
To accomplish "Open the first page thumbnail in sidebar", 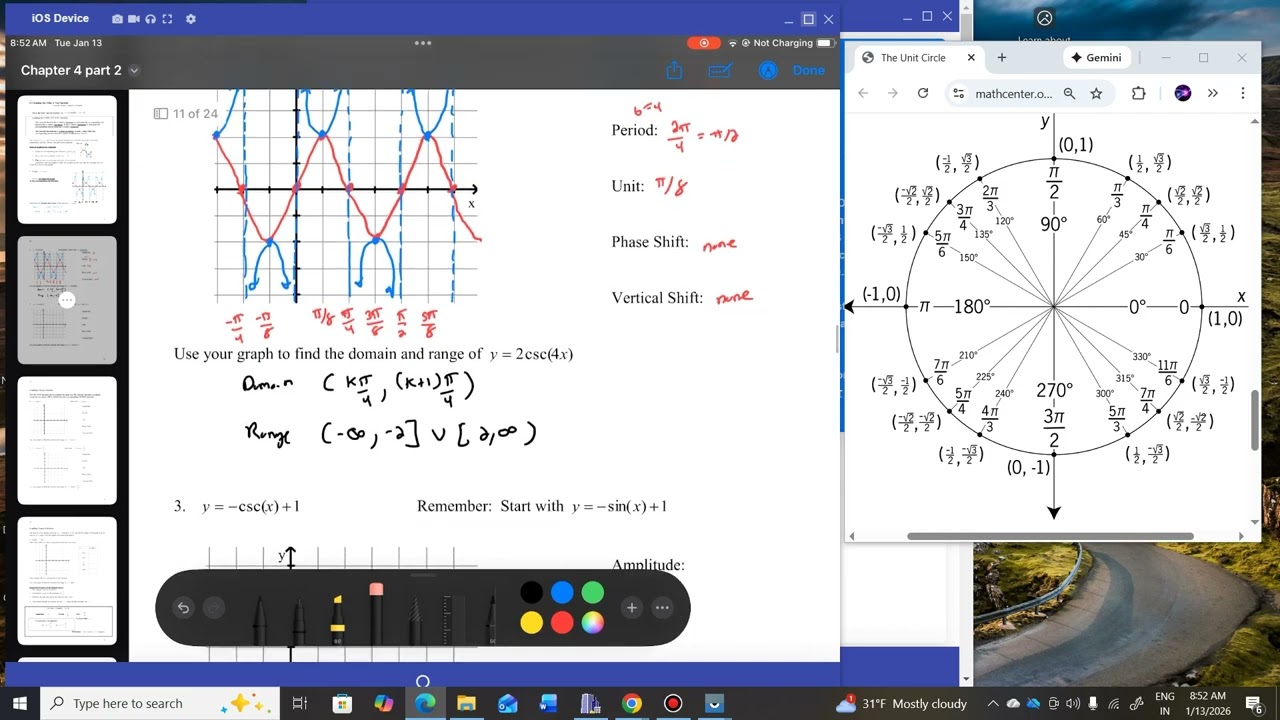I will pyautogui.click(x=67, y=160).
